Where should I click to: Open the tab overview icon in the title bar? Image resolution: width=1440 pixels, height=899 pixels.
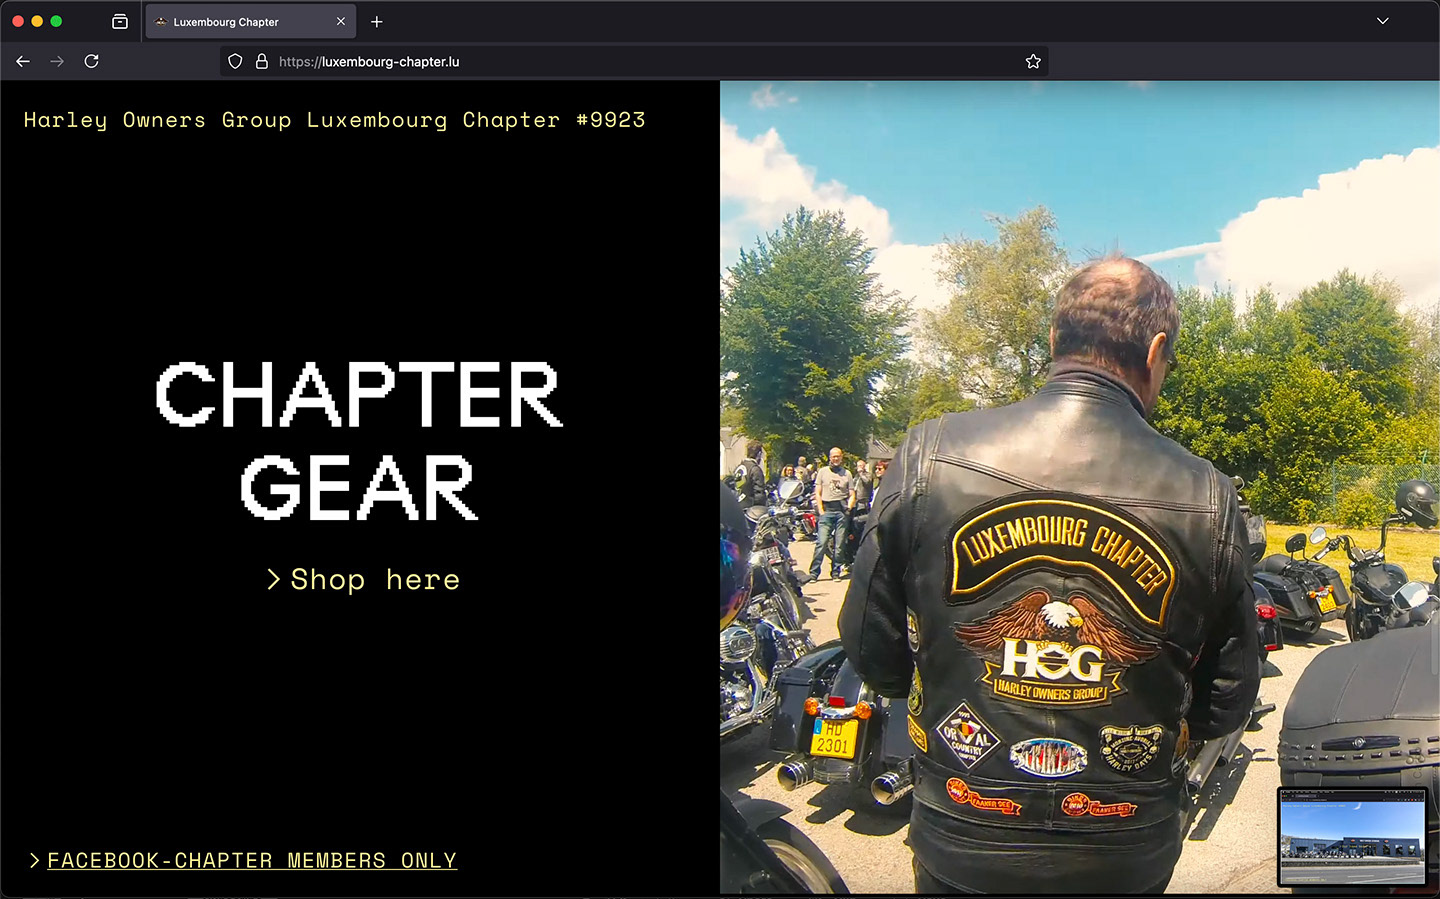[120, 21]
